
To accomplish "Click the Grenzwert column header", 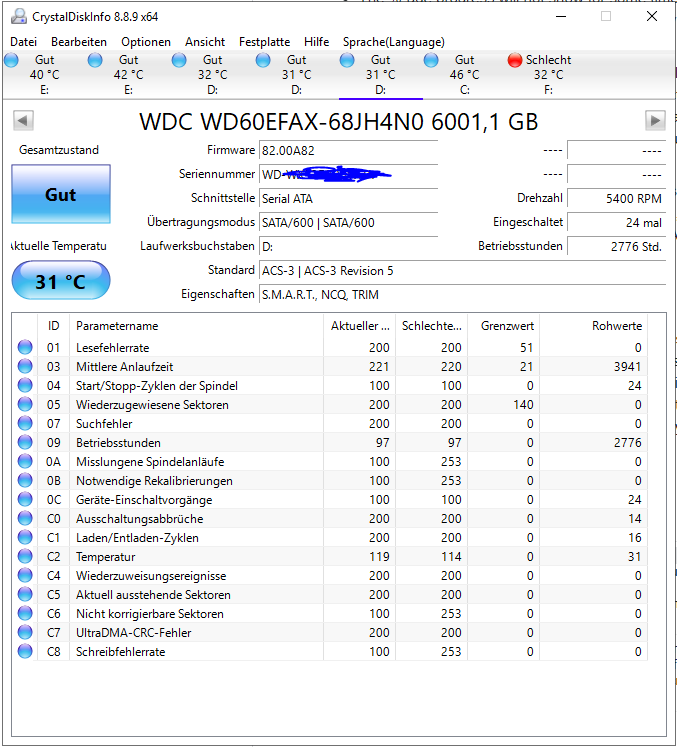I will tap(504, 326).
